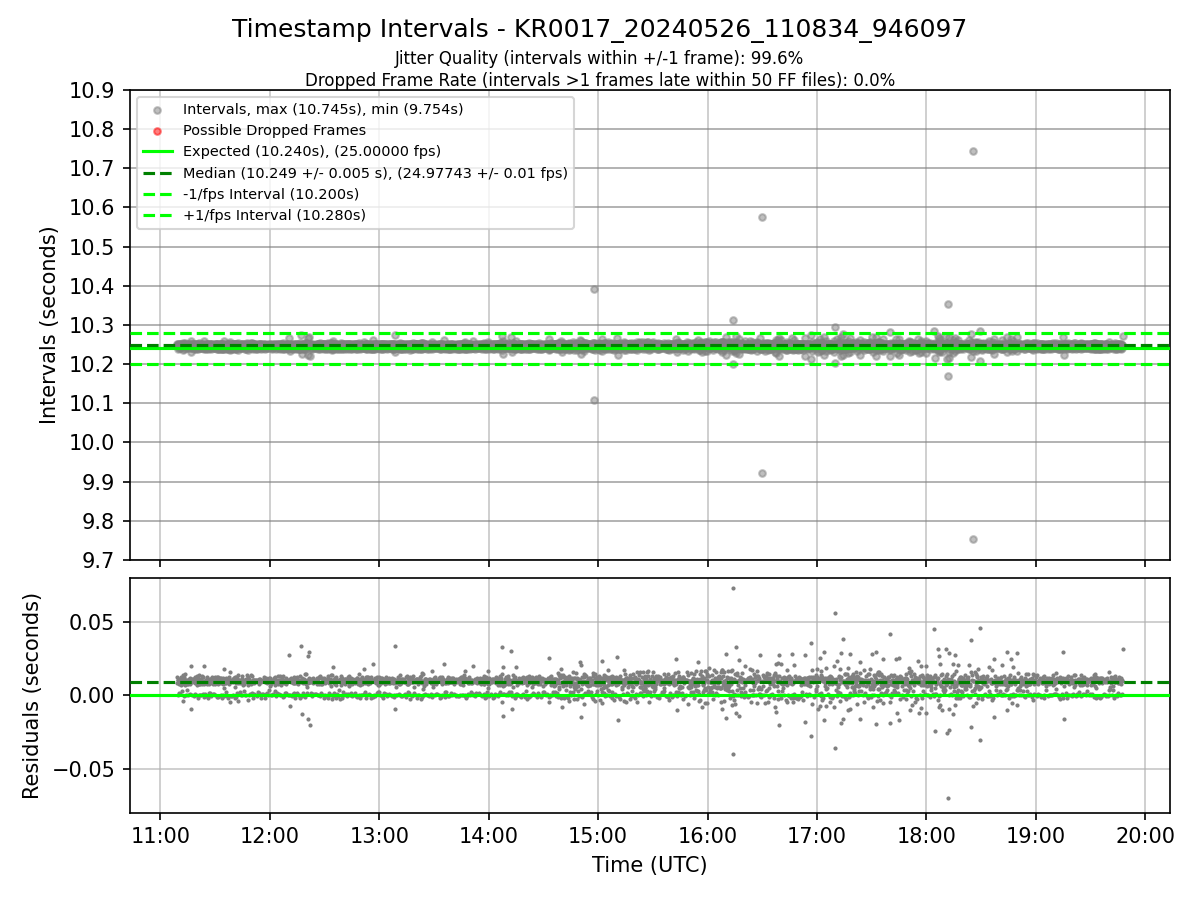
Task: Click legend entry '-1/fps Interval (10.200s)'
Action: 271,194
